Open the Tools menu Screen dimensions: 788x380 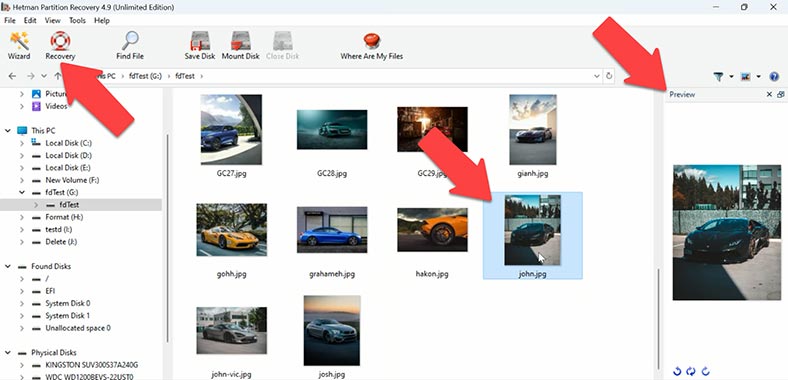[x=77, y=21]
